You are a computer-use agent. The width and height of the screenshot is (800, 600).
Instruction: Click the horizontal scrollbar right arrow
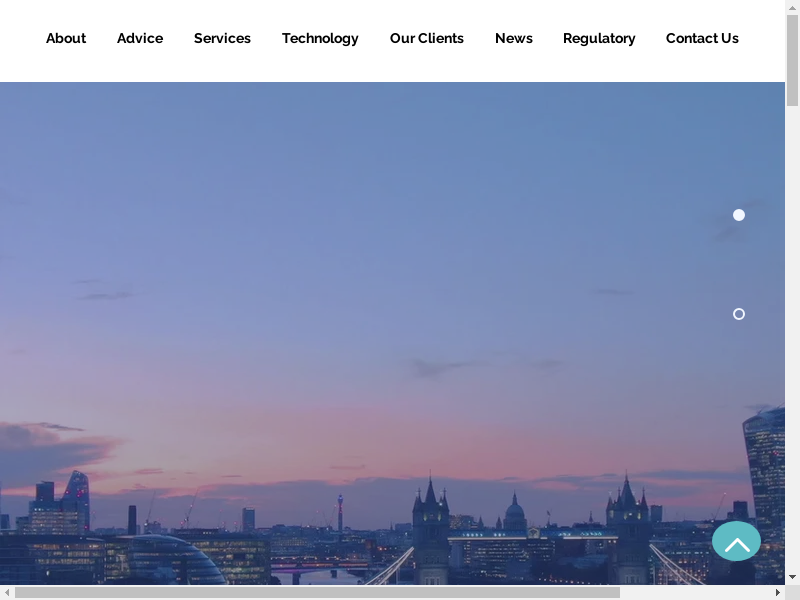[x=777, y=592]
